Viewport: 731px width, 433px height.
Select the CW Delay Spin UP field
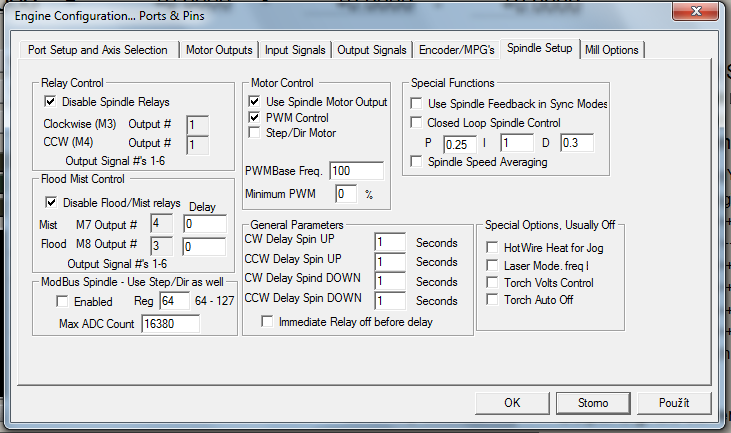(x=389, y=242)
